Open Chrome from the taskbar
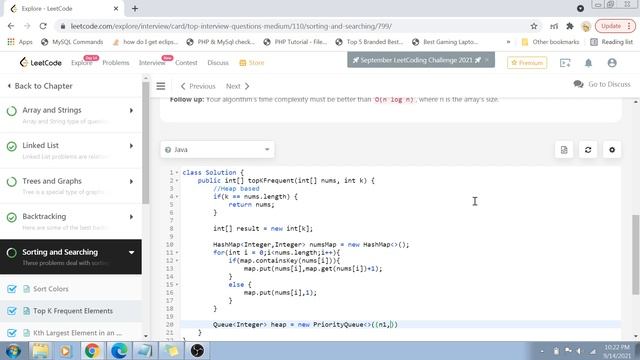The image size is (640, 360). (92, 351)
